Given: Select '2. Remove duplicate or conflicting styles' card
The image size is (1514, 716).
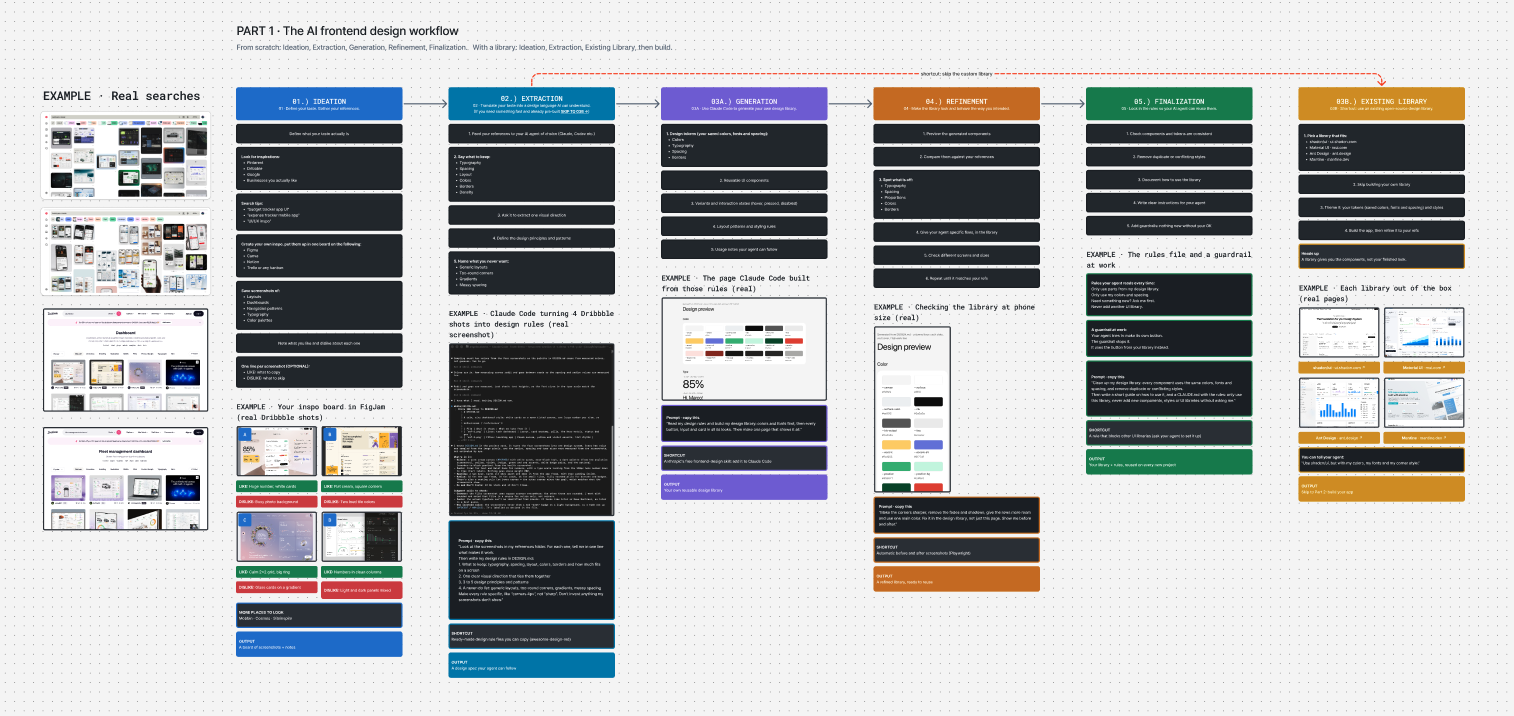Looking at the screenshot, I should [x=1169, y=156].
